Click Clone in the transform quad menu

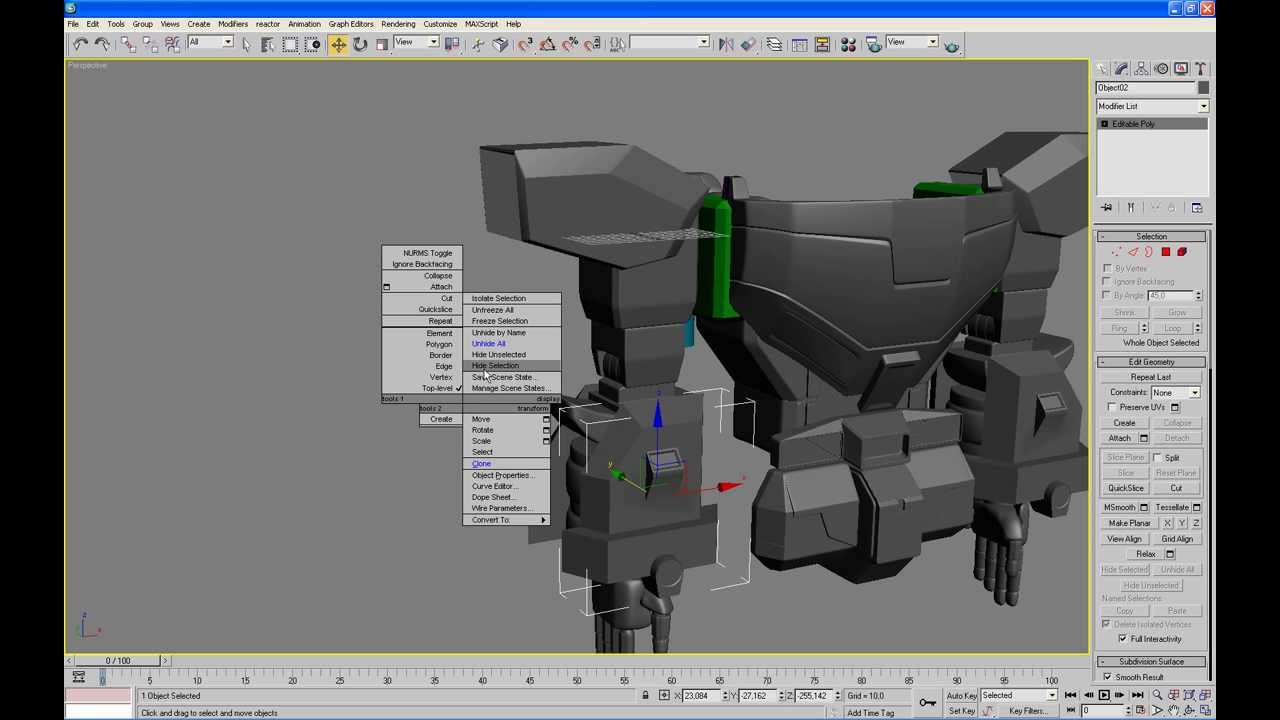coord(481,464)
